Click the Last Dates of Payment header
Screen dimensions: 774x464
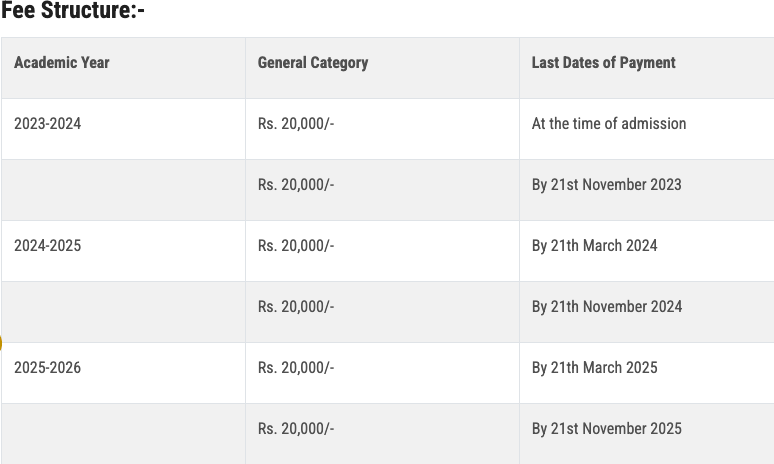pyautogui.click(x=604, y=63)
